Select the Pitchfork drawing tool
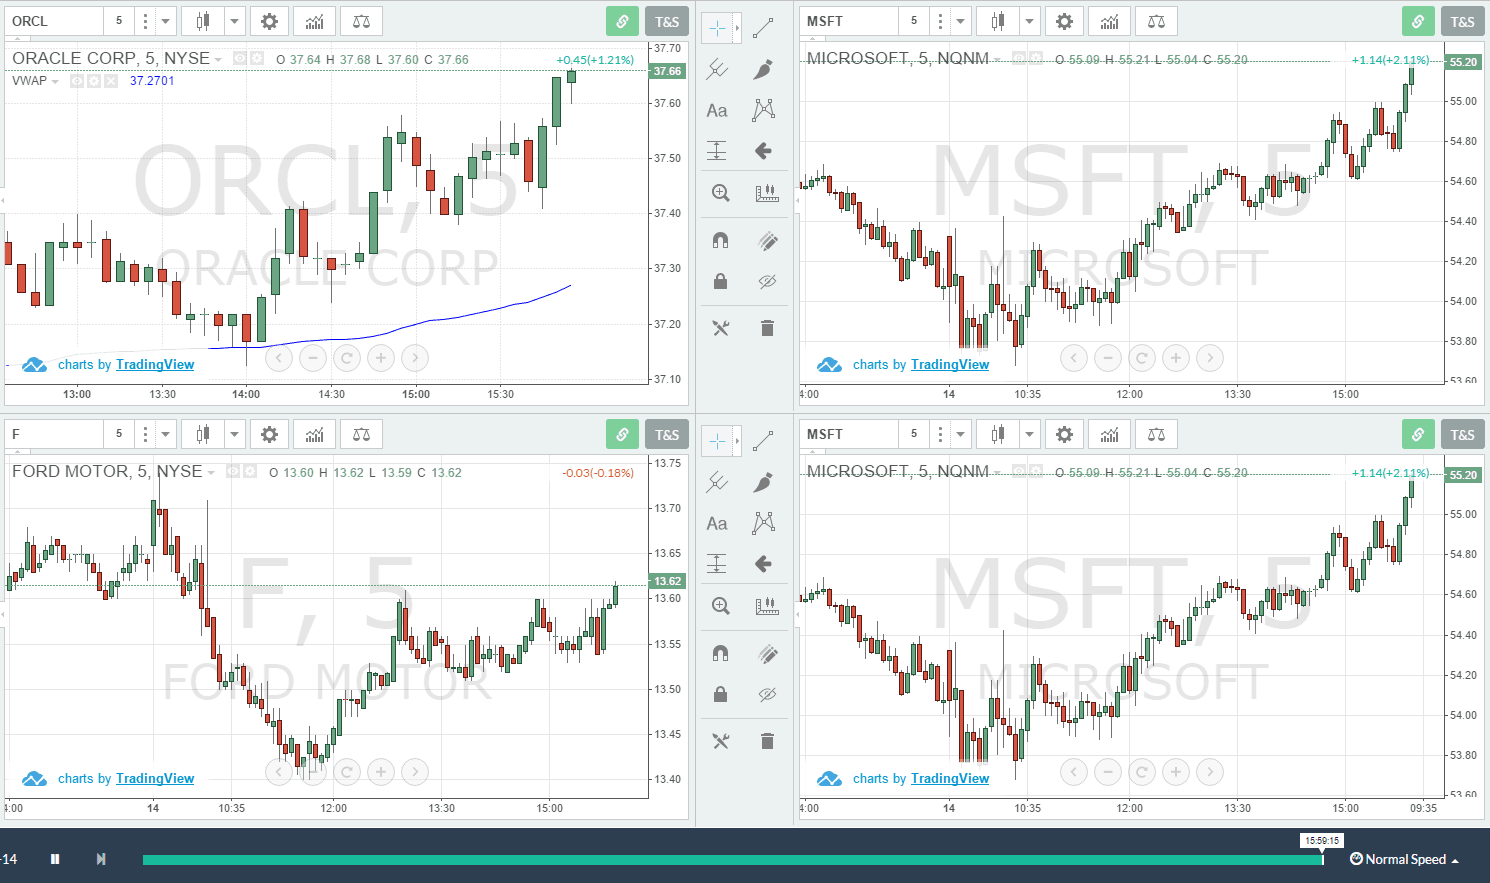The height and width of the screenshot is (883, 1490). click(716, 69)
